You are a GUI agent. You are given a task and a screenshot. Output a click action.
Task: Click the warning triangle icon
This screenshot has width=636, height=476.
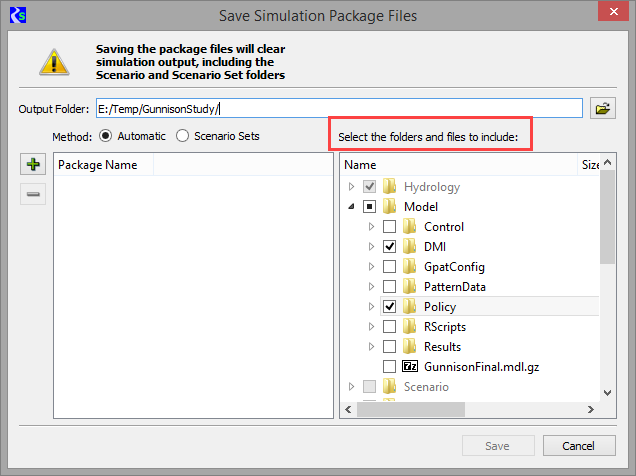click(x=53, y=62)
